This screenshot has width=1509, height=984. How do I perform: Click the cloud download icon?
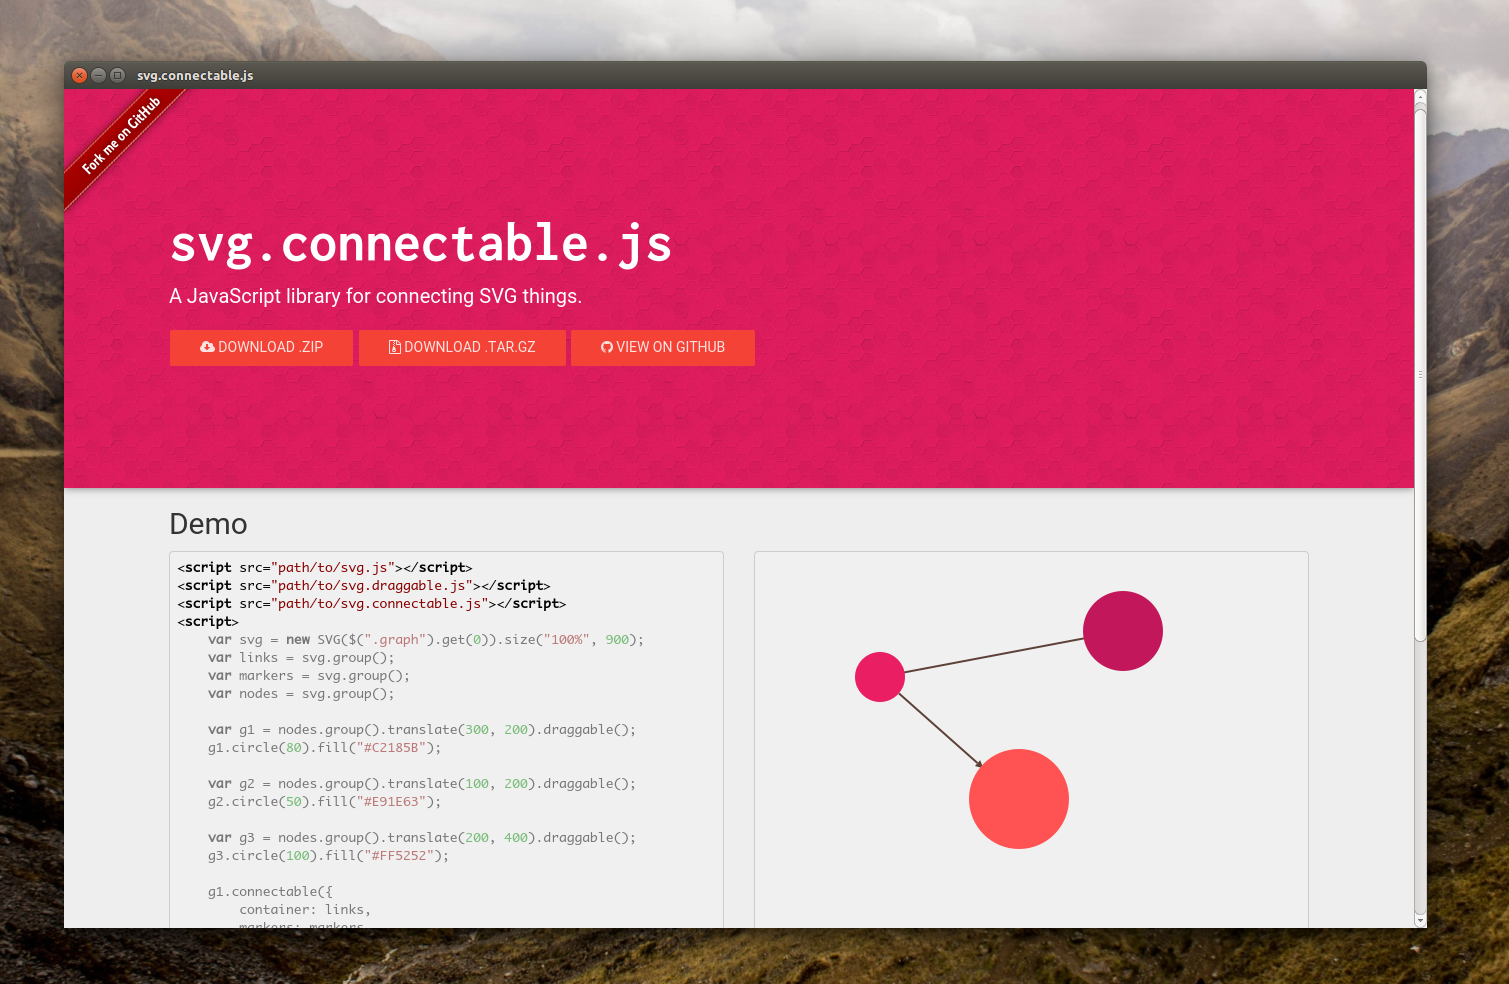tap(207, 346)
